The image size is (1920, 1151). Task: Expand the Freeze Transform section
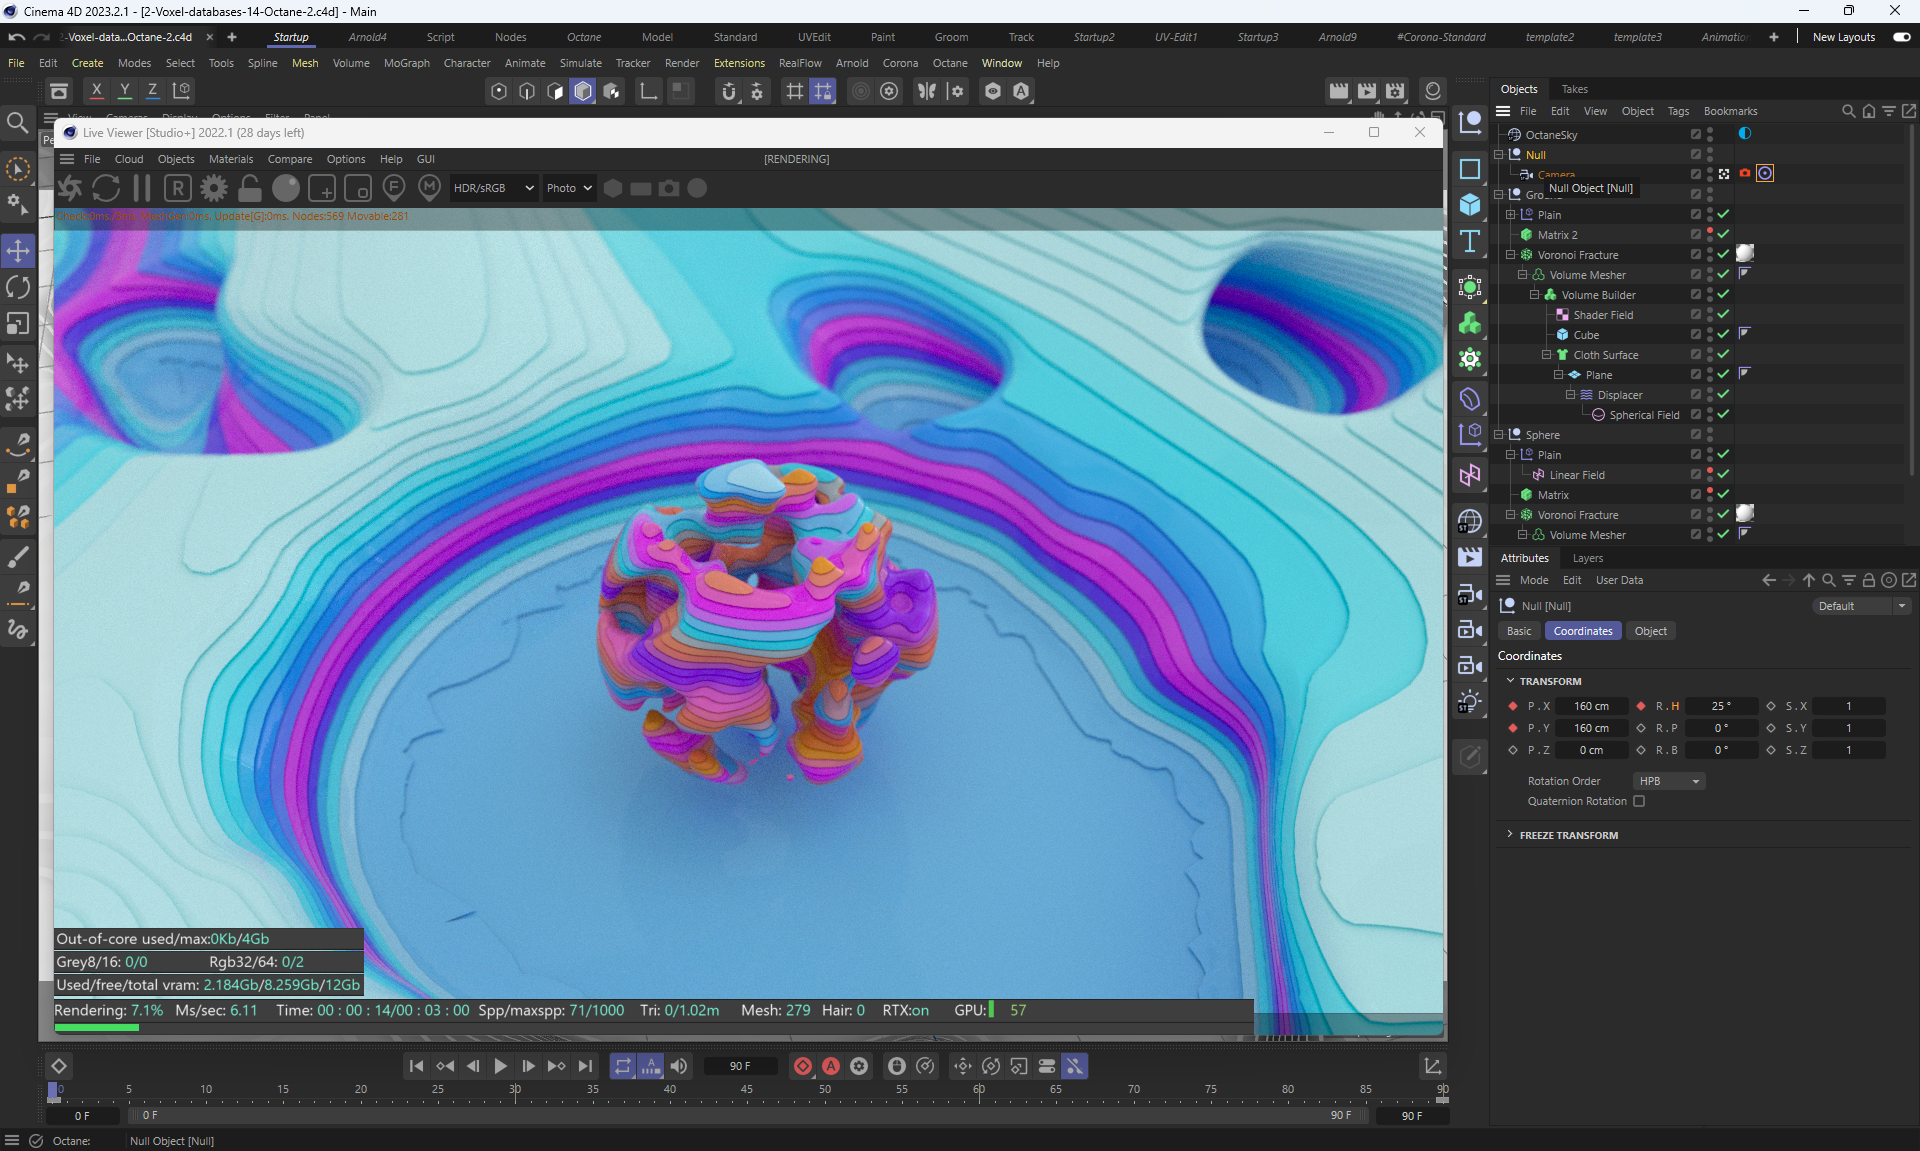pyautogui.click(x=1568, y=835)
